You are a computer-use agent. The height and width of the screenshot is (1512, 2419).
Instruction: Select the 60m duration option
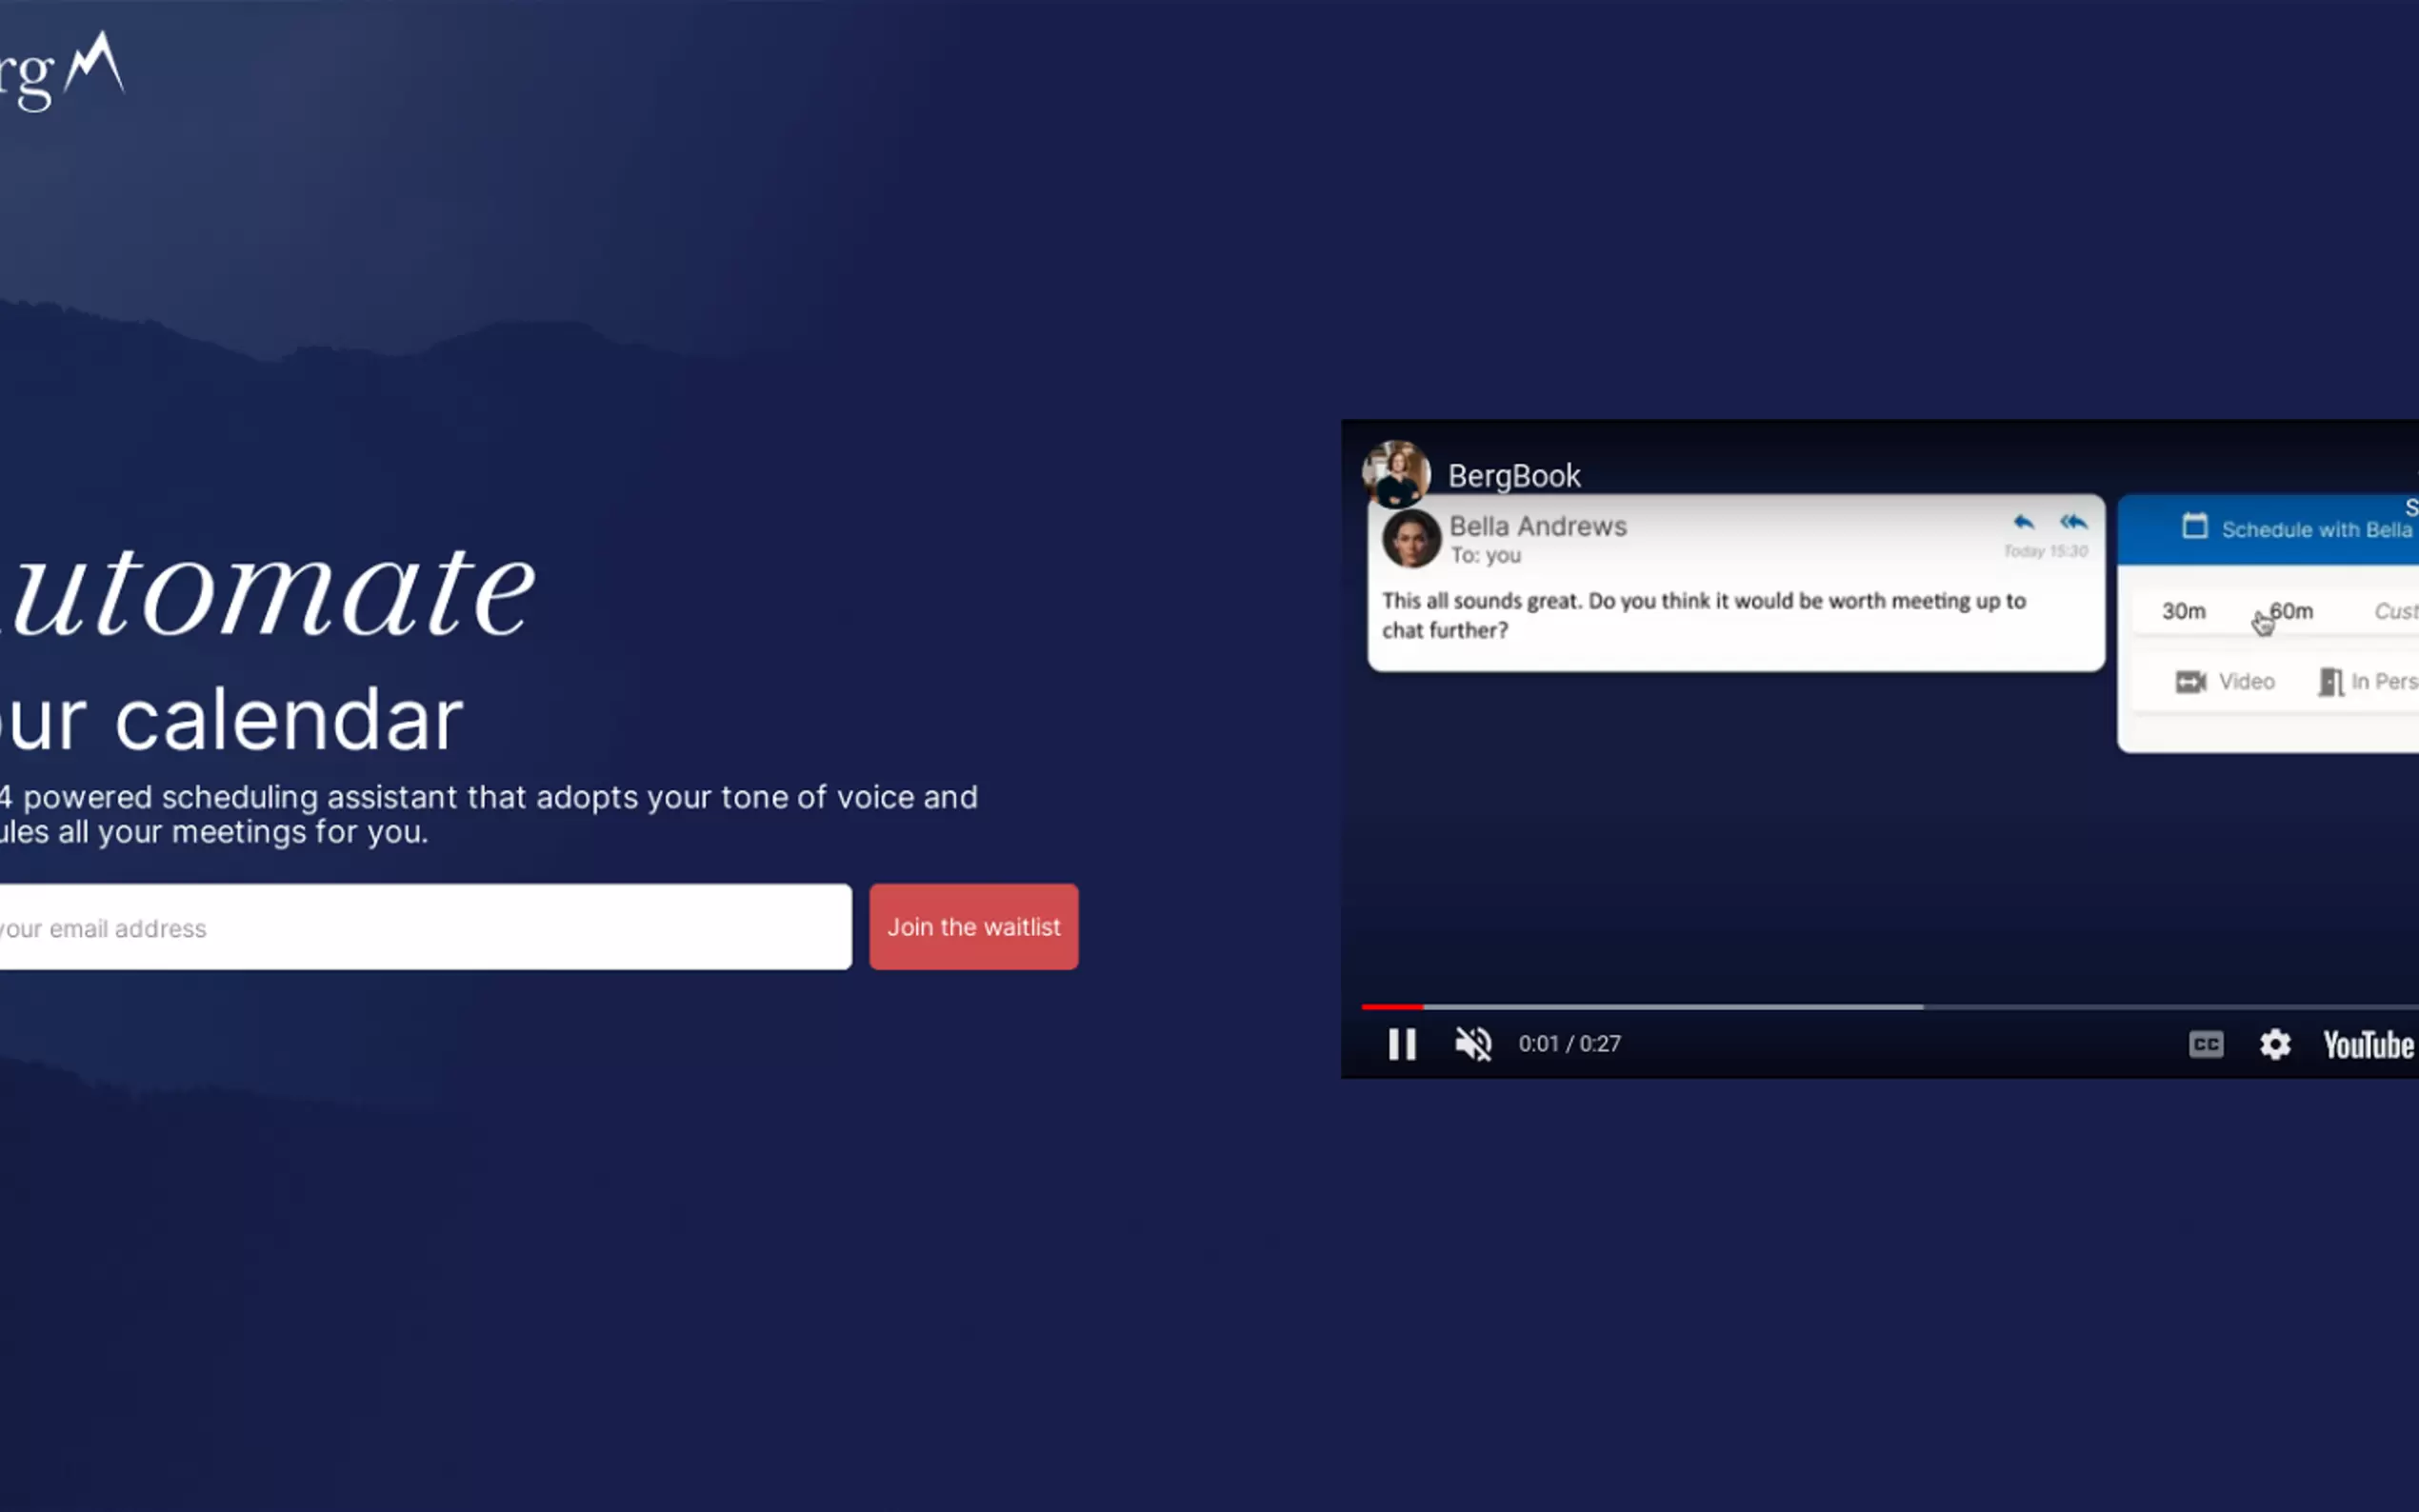[x=2291, y=611]
